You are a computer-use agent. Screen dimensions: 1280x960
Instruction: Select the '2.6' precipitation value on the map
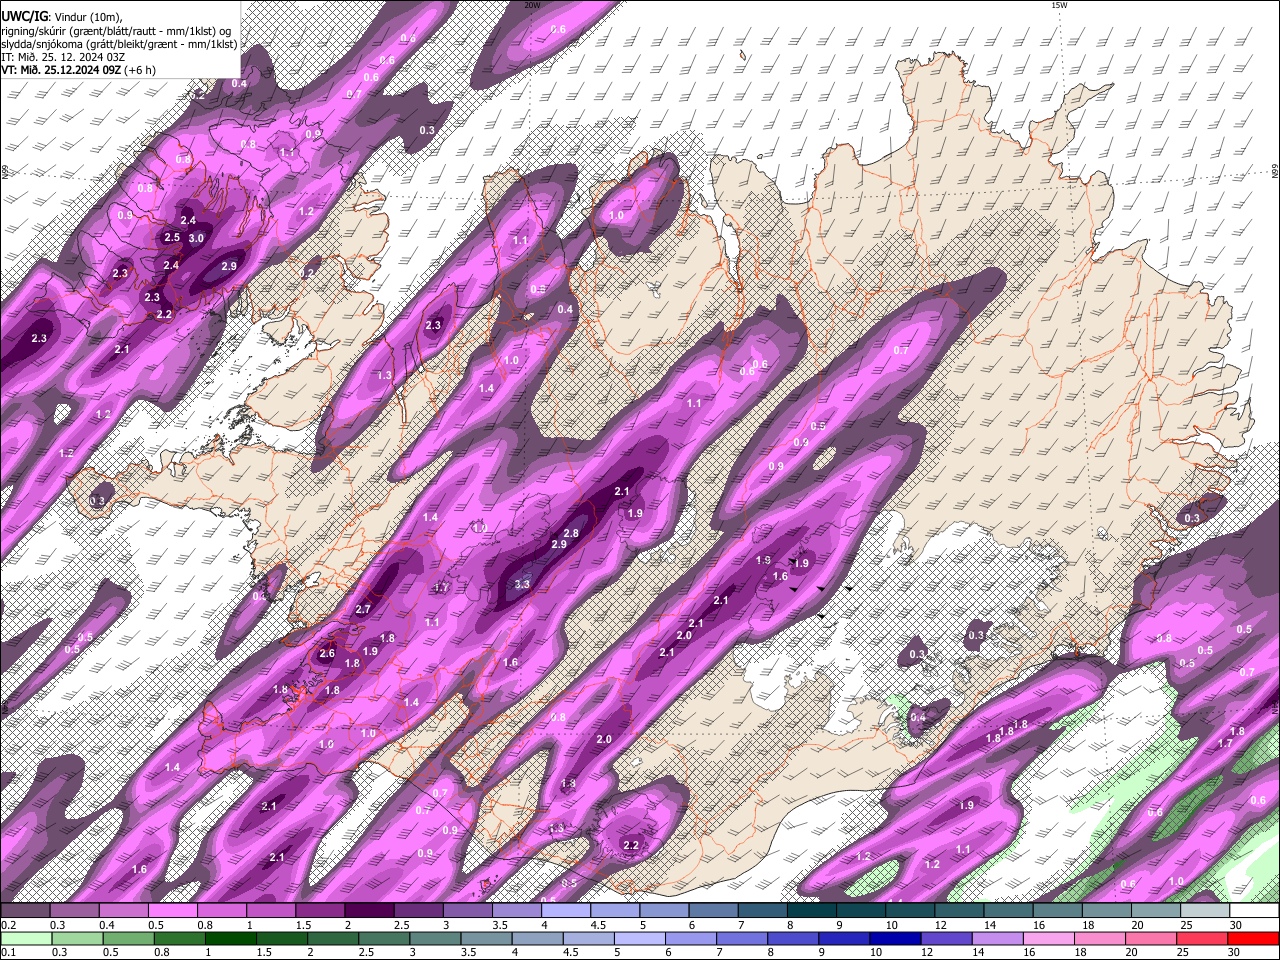[x=327, y=653]
